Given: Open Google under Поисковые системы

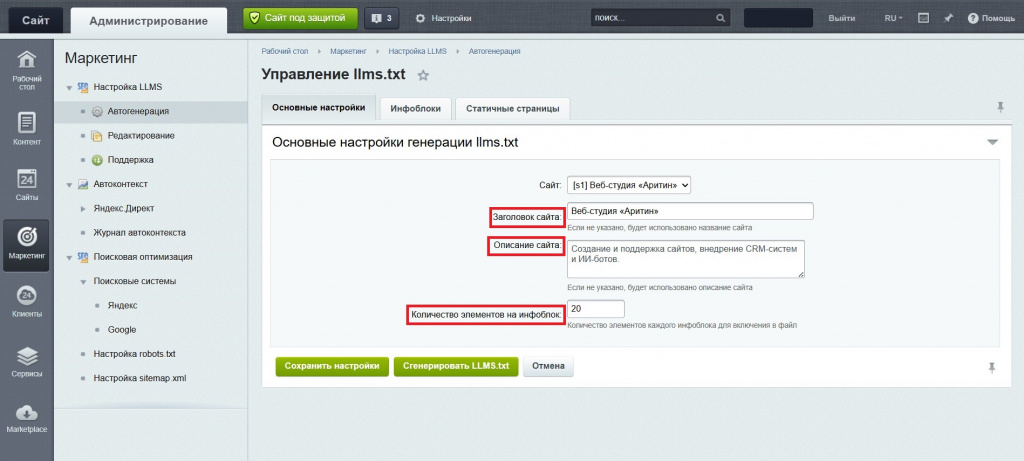Looking at the screenshot, I should pyautogui.click(x=121, y=330).
